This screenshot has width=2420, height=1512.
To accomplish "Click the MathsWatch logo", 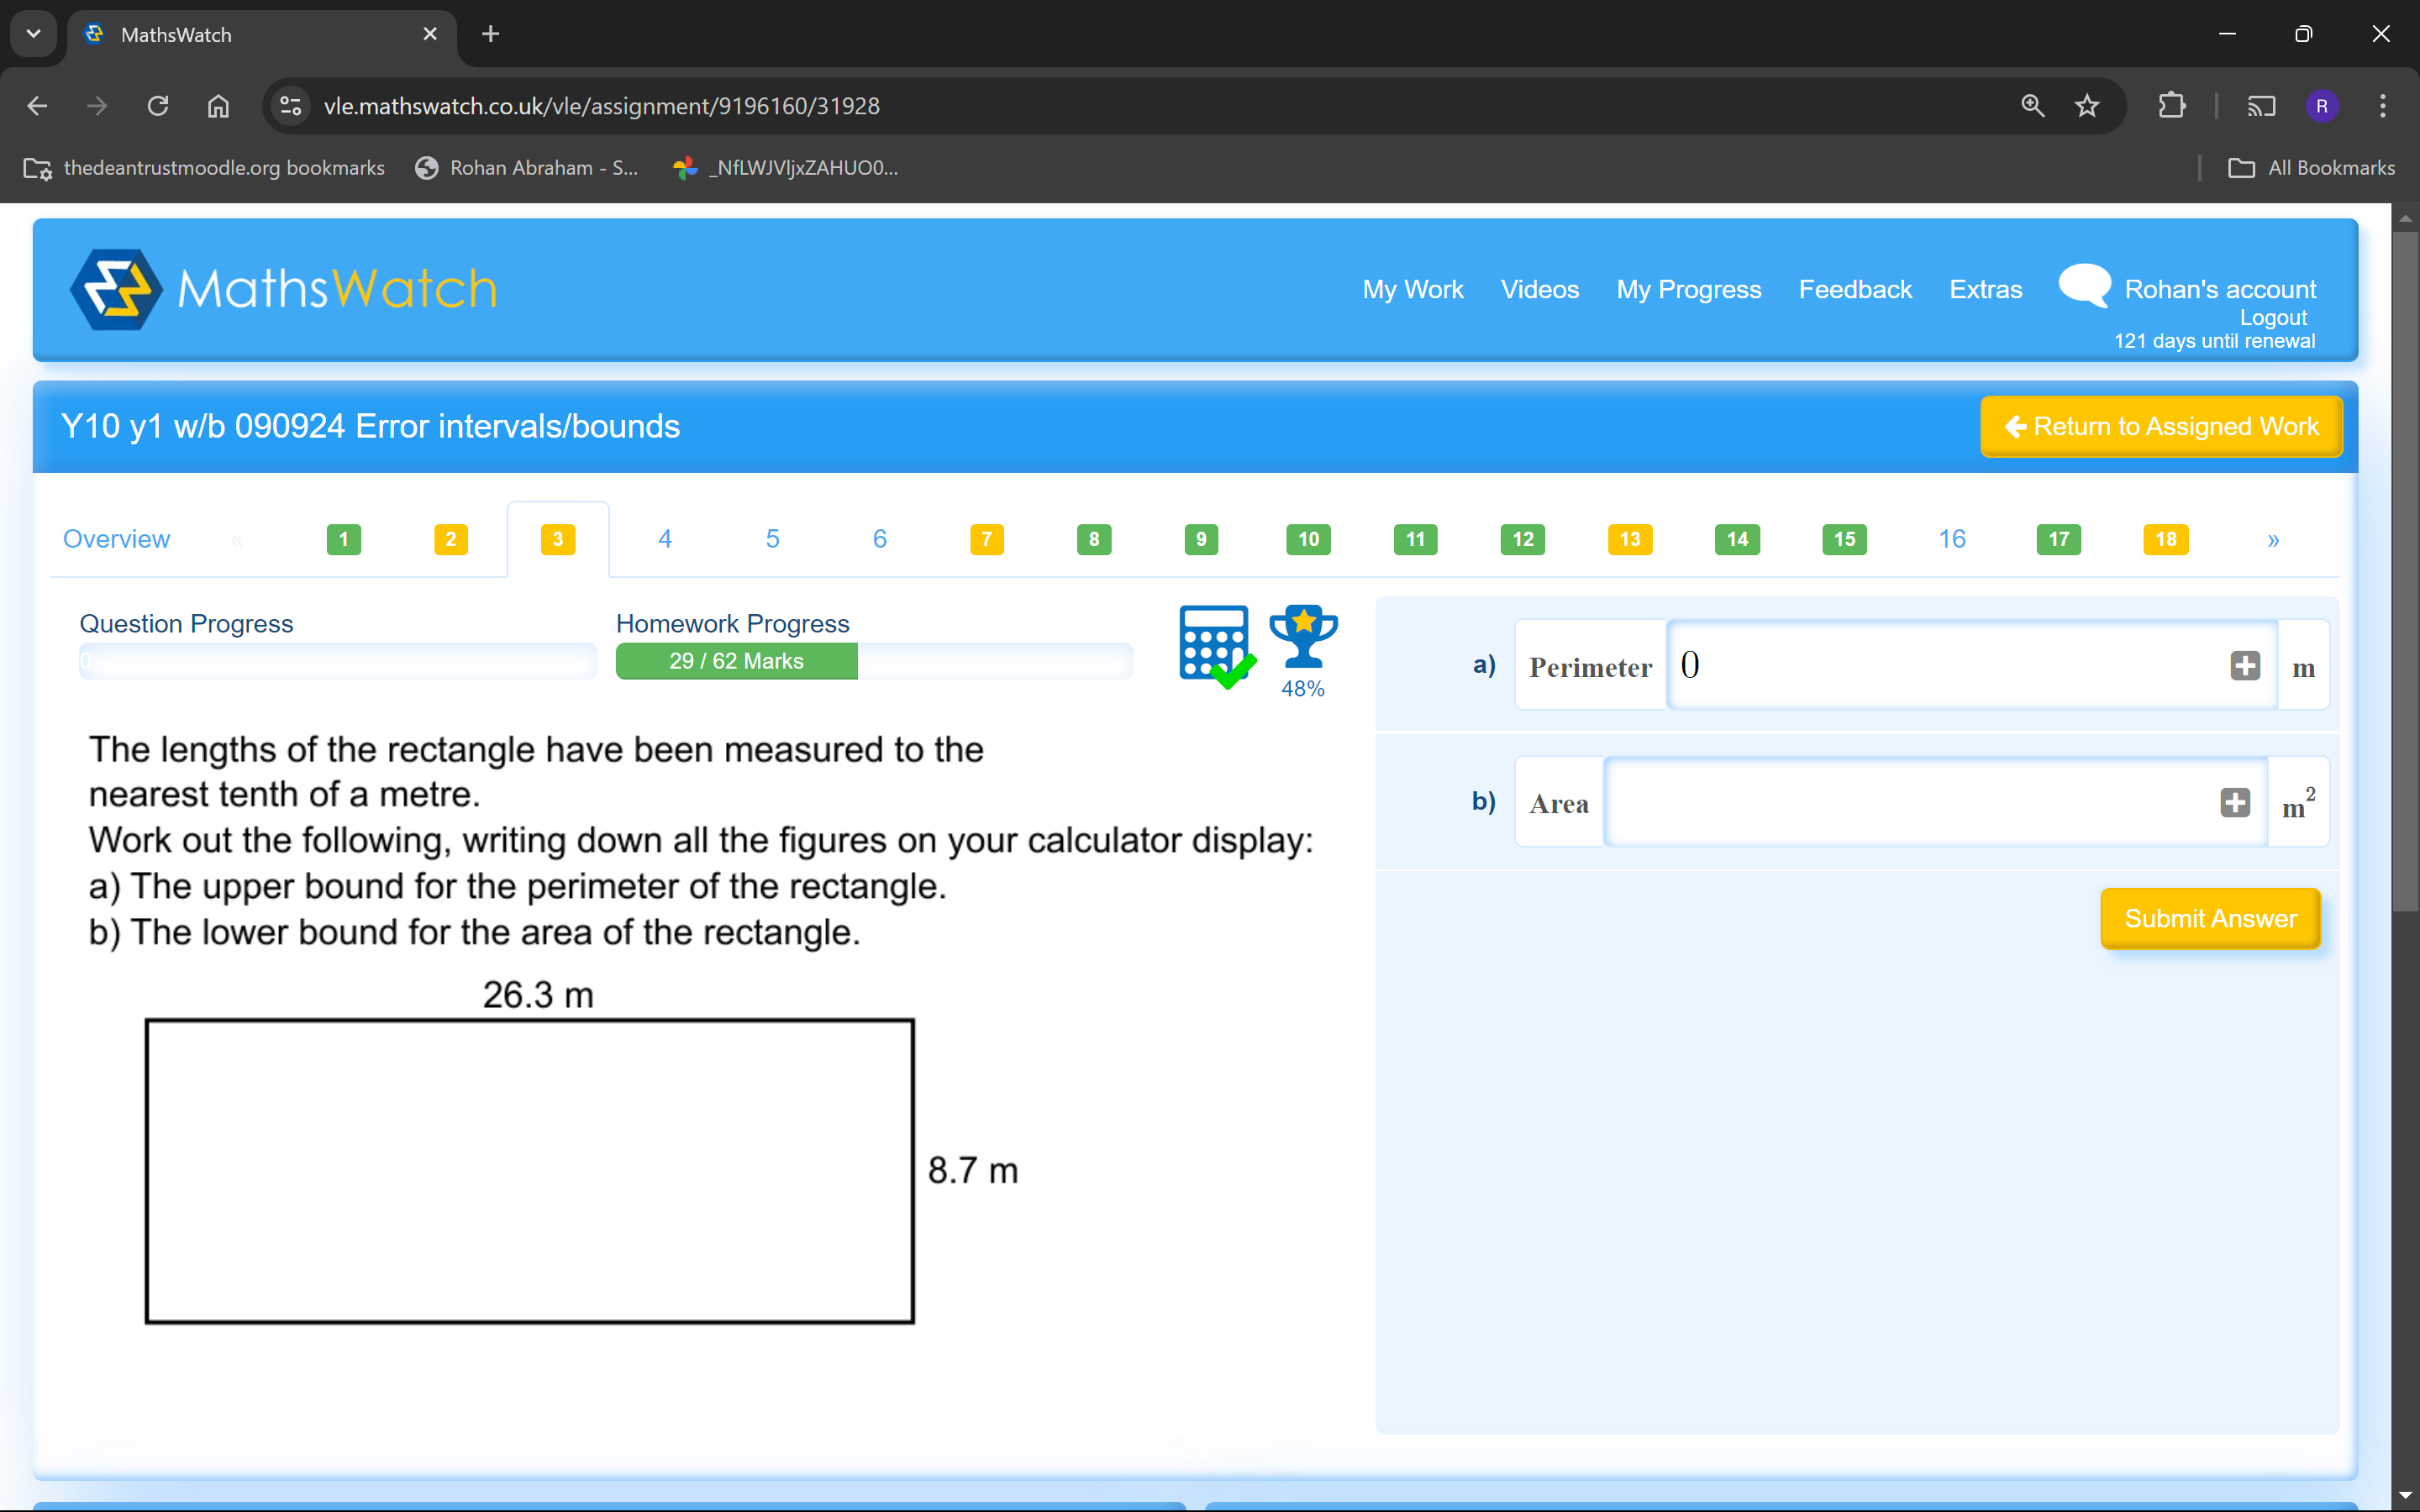I will pyautogui.click(x=283, y=289).
